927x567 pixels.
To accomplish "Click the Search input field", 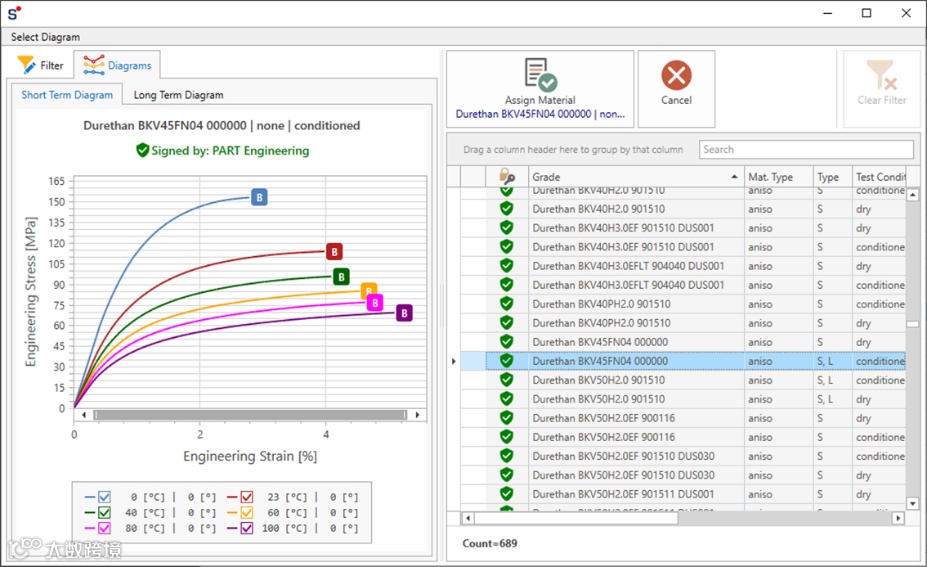I will pos(806,150).
